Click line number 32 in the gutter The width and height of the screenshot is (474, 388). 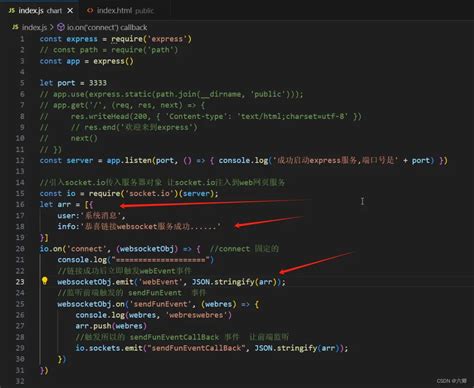click(20, 381)
